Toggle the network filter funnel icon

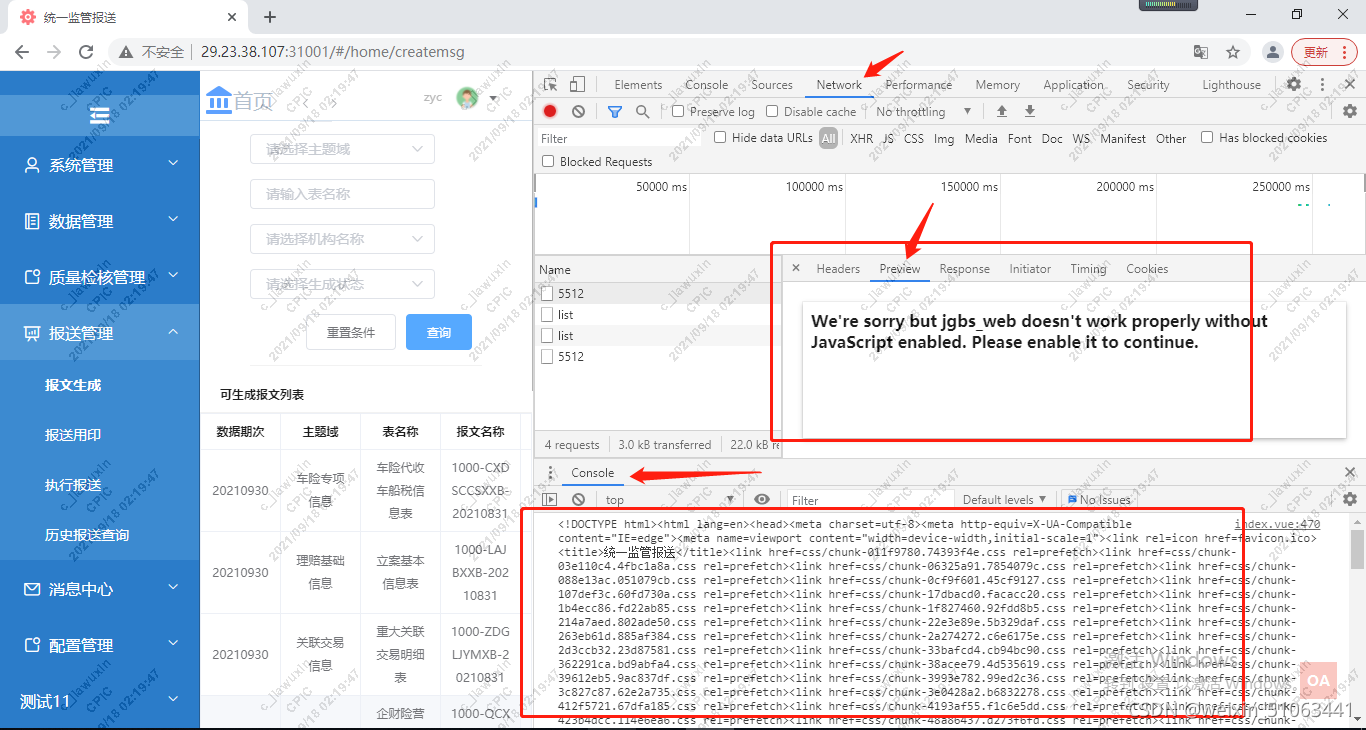pyautogui.click(x=614, y=111)
